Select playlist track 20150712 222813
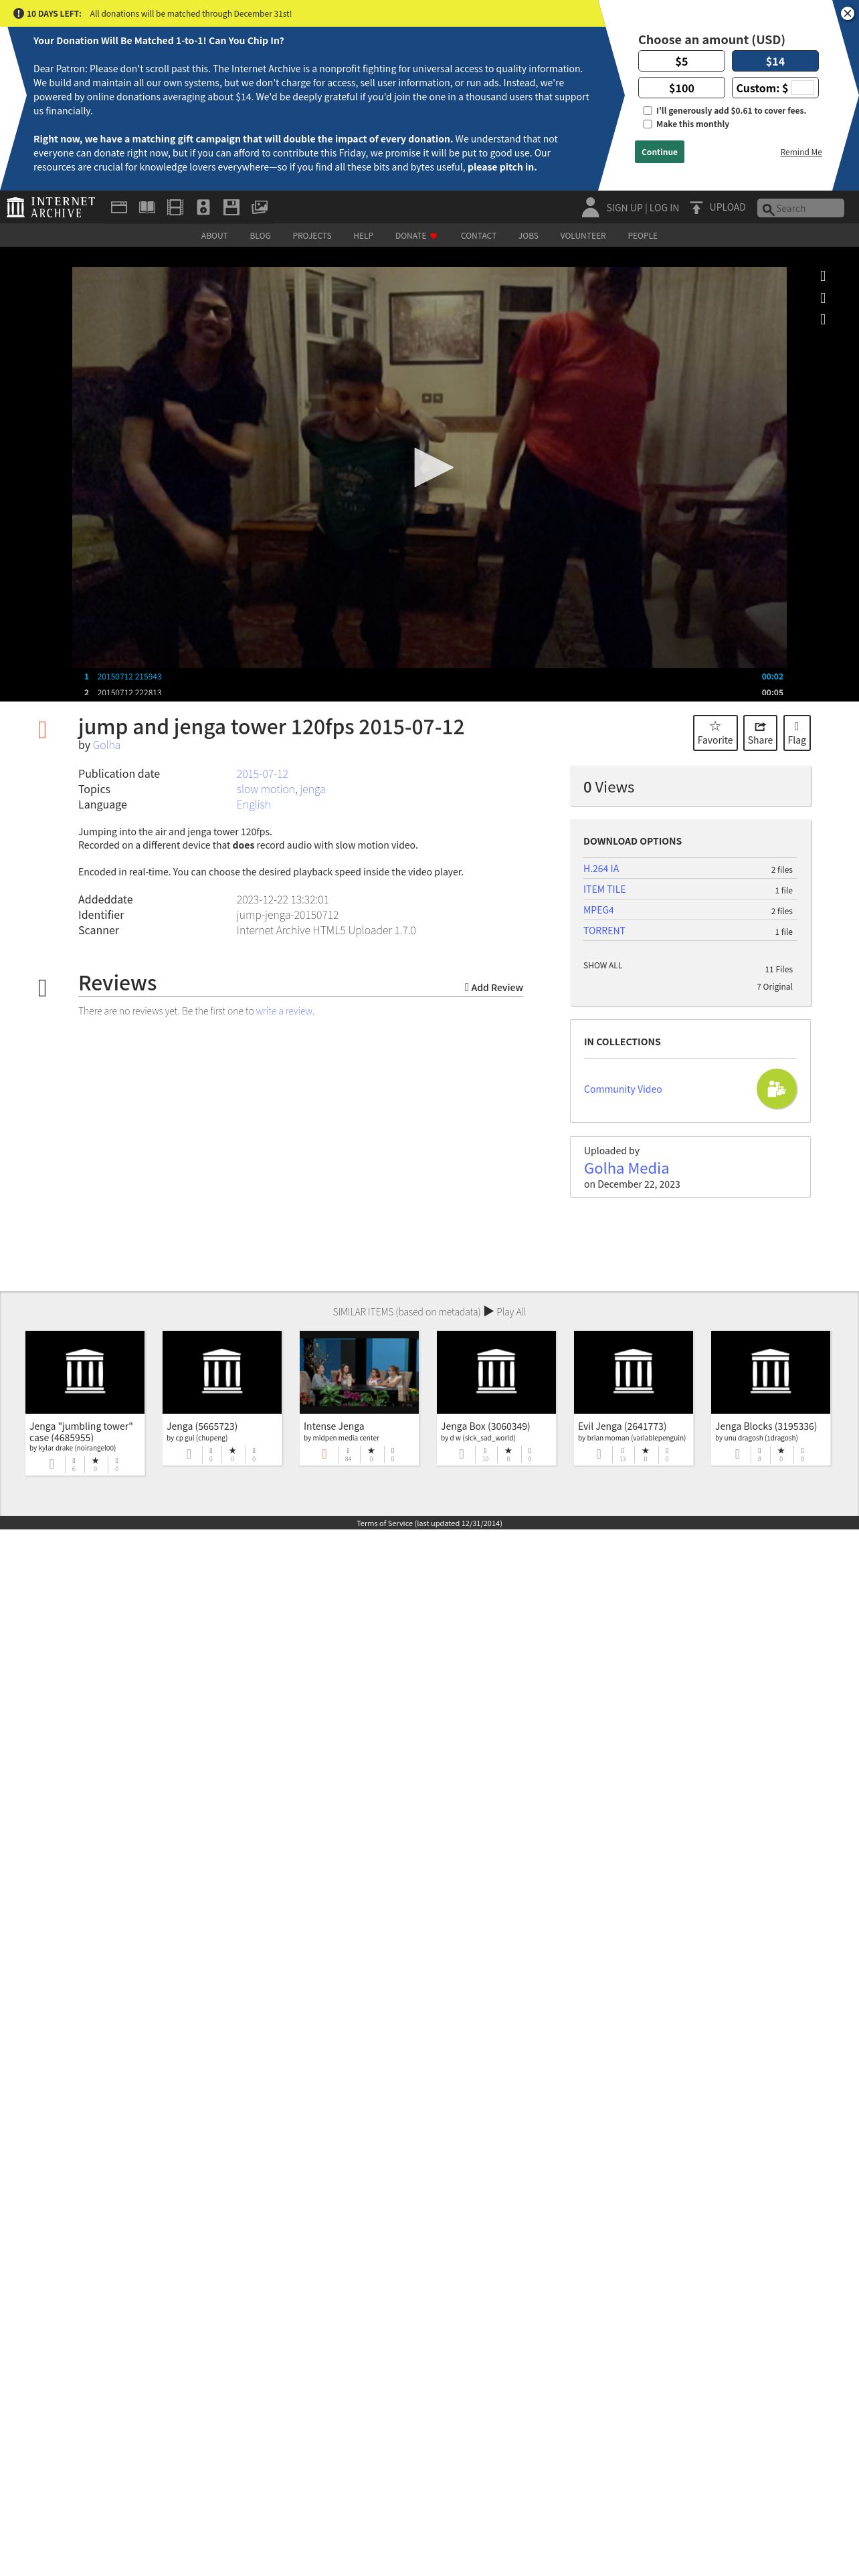This screenshot has width=859, height=2576. click(129, 692)
